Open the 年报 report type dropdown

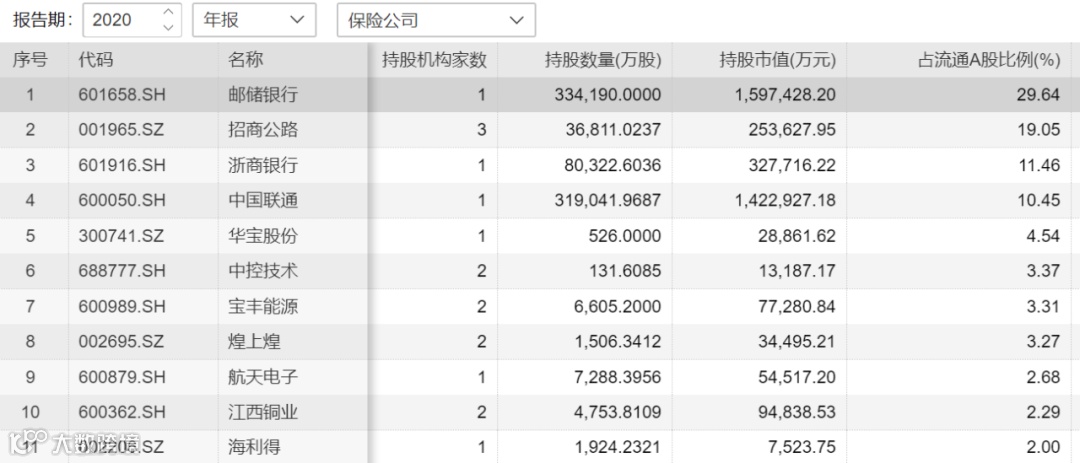(254, 20)
